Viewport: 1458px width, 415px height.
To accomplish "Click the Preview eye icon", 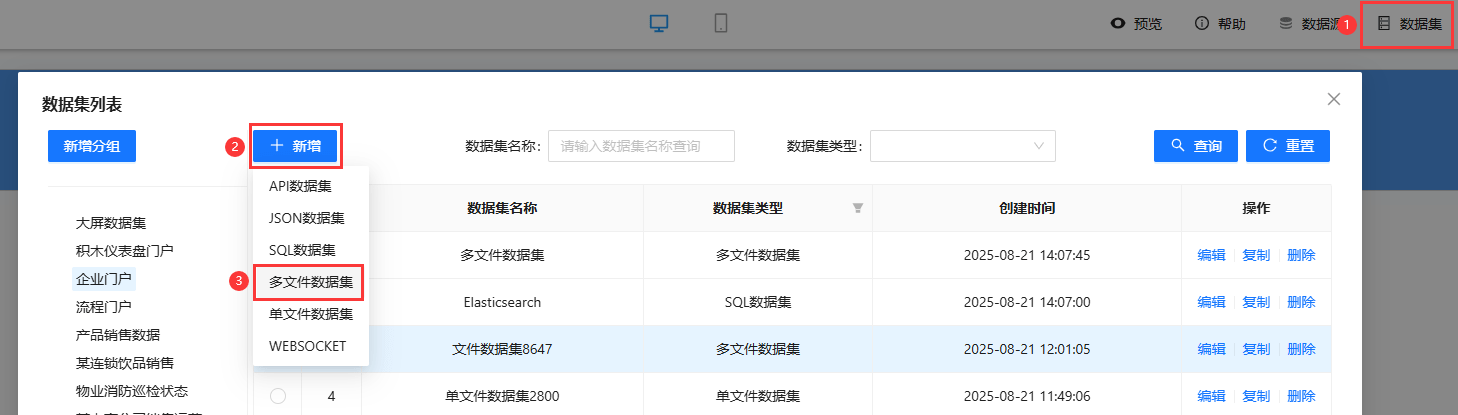I will [x=1118, y=24].
